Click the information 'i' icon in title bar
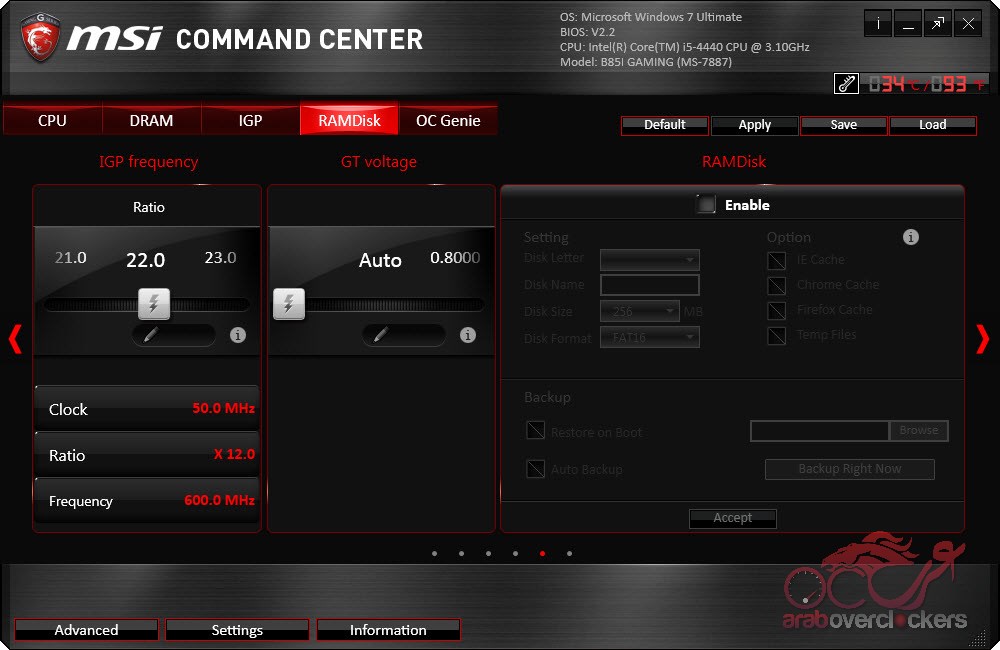1000x650 pixels. point(878,25)
